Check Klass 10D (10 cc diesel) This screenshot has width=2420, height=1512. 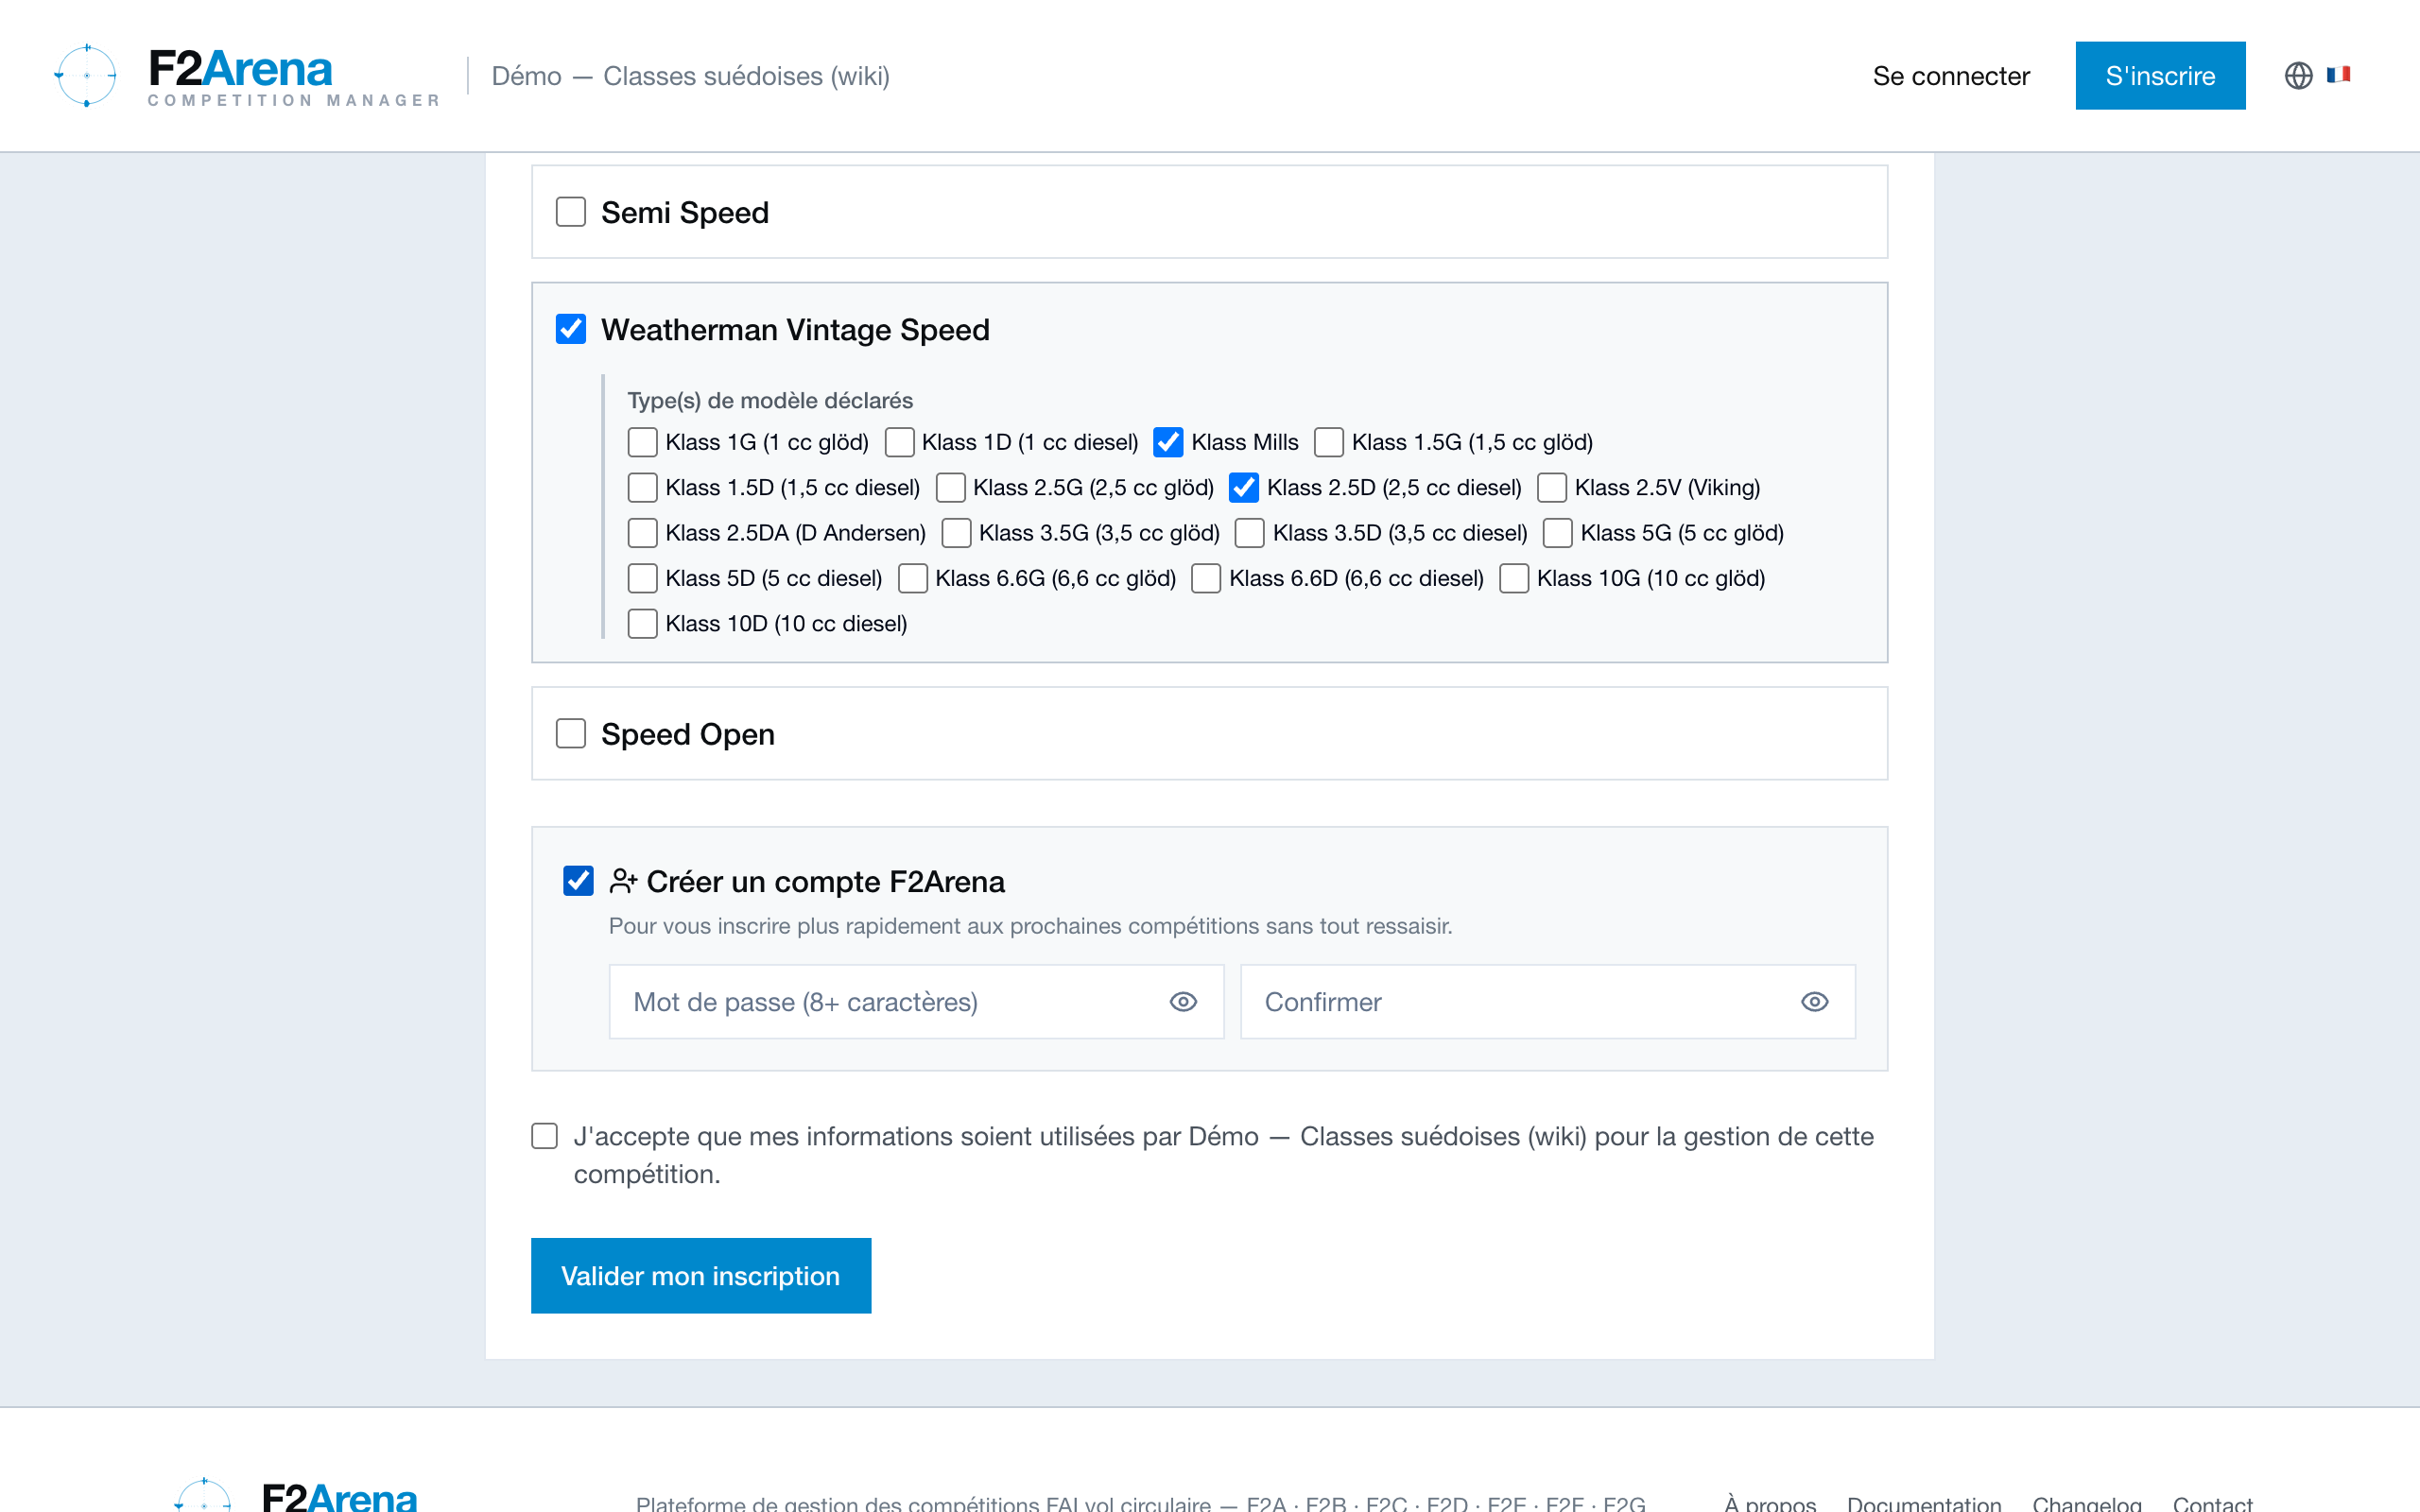click(642, 623)
